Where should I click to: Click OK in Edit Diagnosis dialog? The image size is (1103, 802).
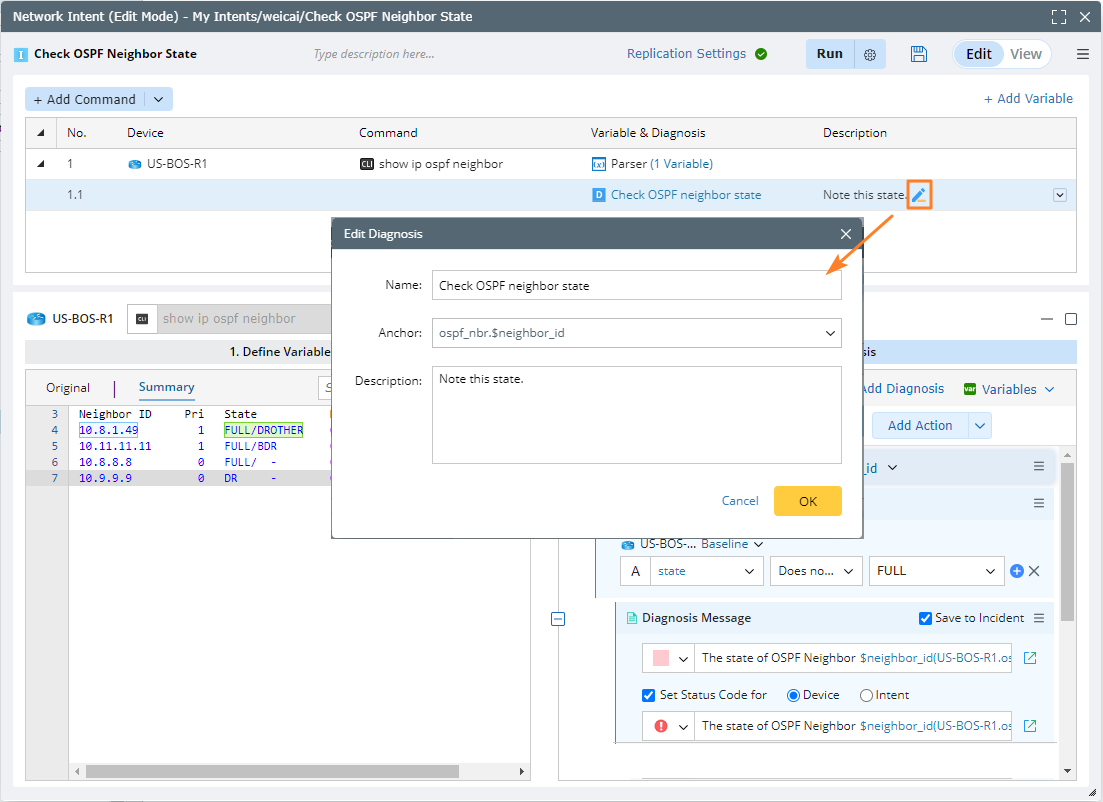click(x=807, y=501)
